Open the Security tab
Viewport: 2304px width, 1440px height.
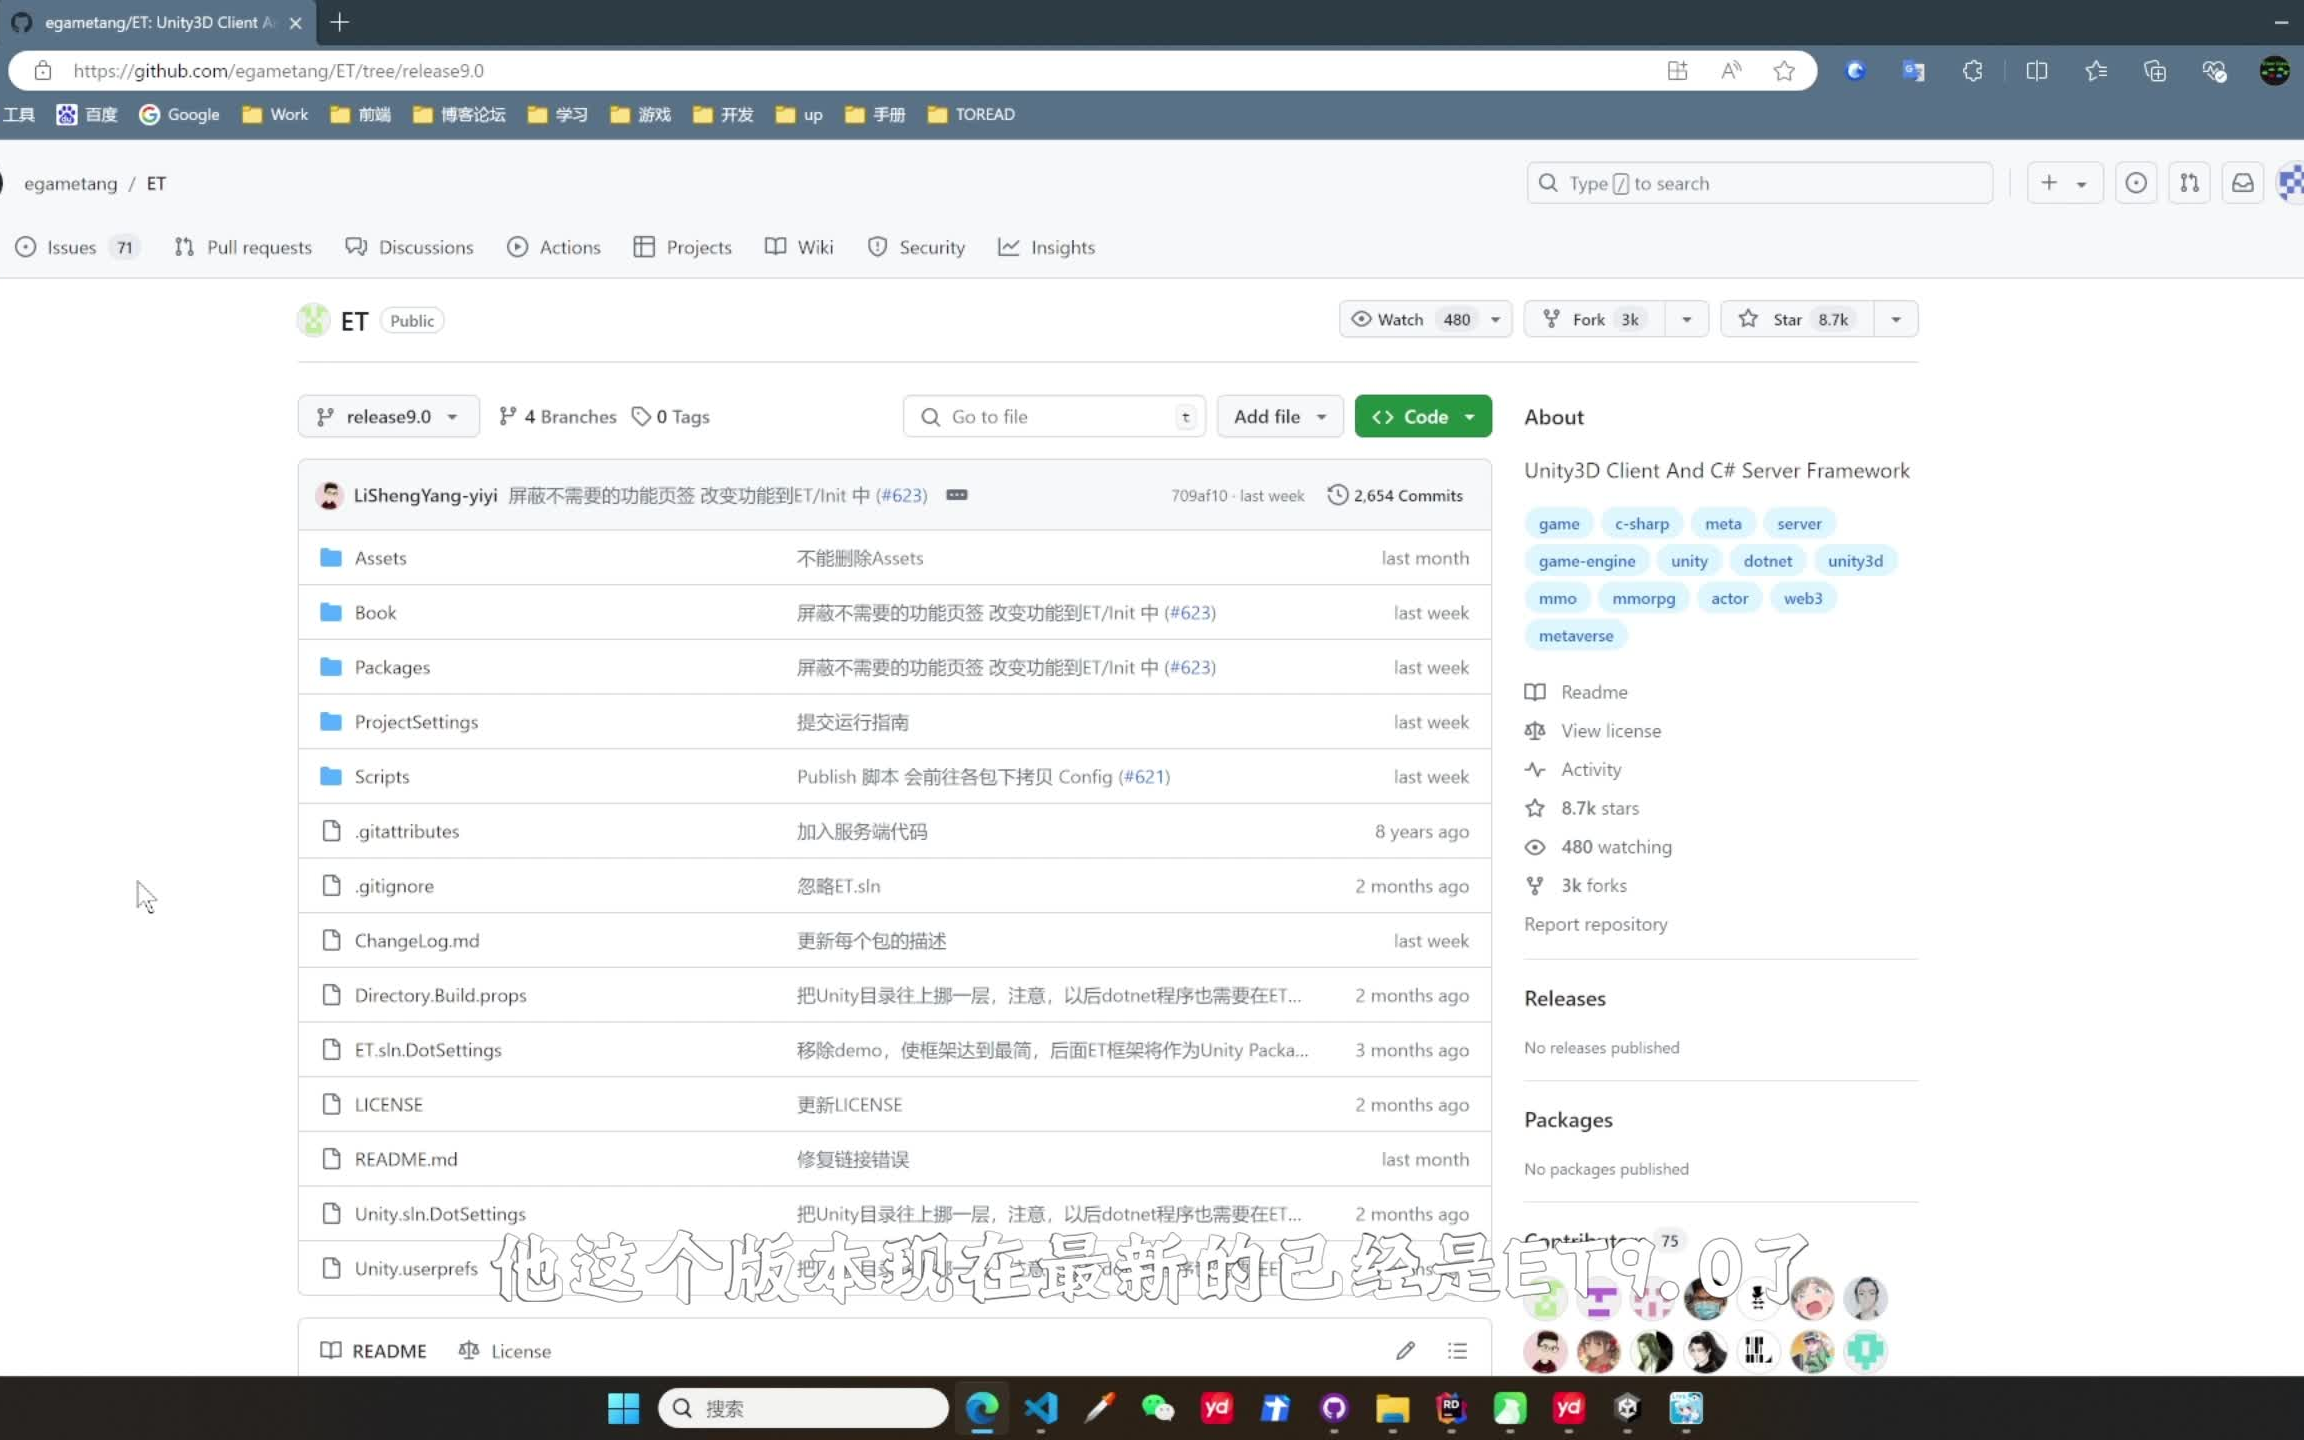pos(916,247)
